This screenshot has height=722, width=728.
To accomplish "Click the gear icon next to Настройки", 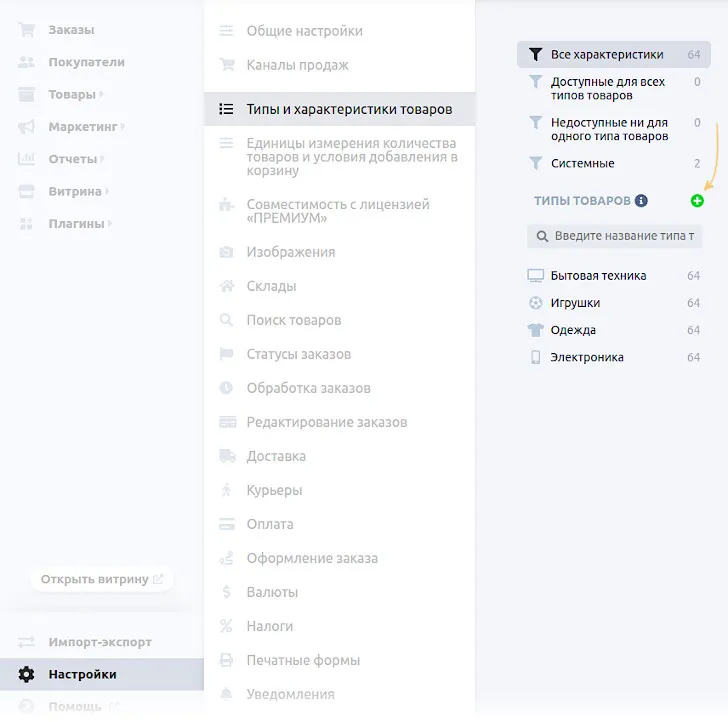I will point(26,674).
